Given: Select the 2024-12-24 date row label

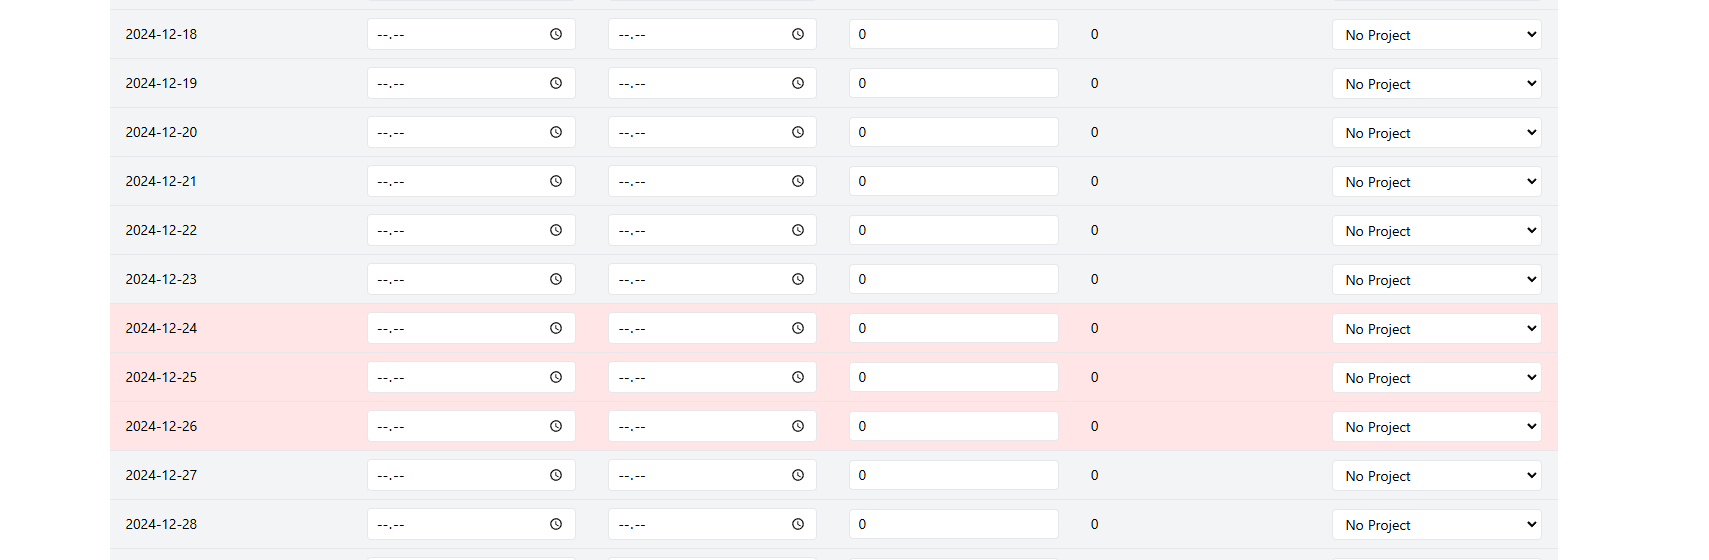Looking at the screenshot, I should [x=161, y=328].
